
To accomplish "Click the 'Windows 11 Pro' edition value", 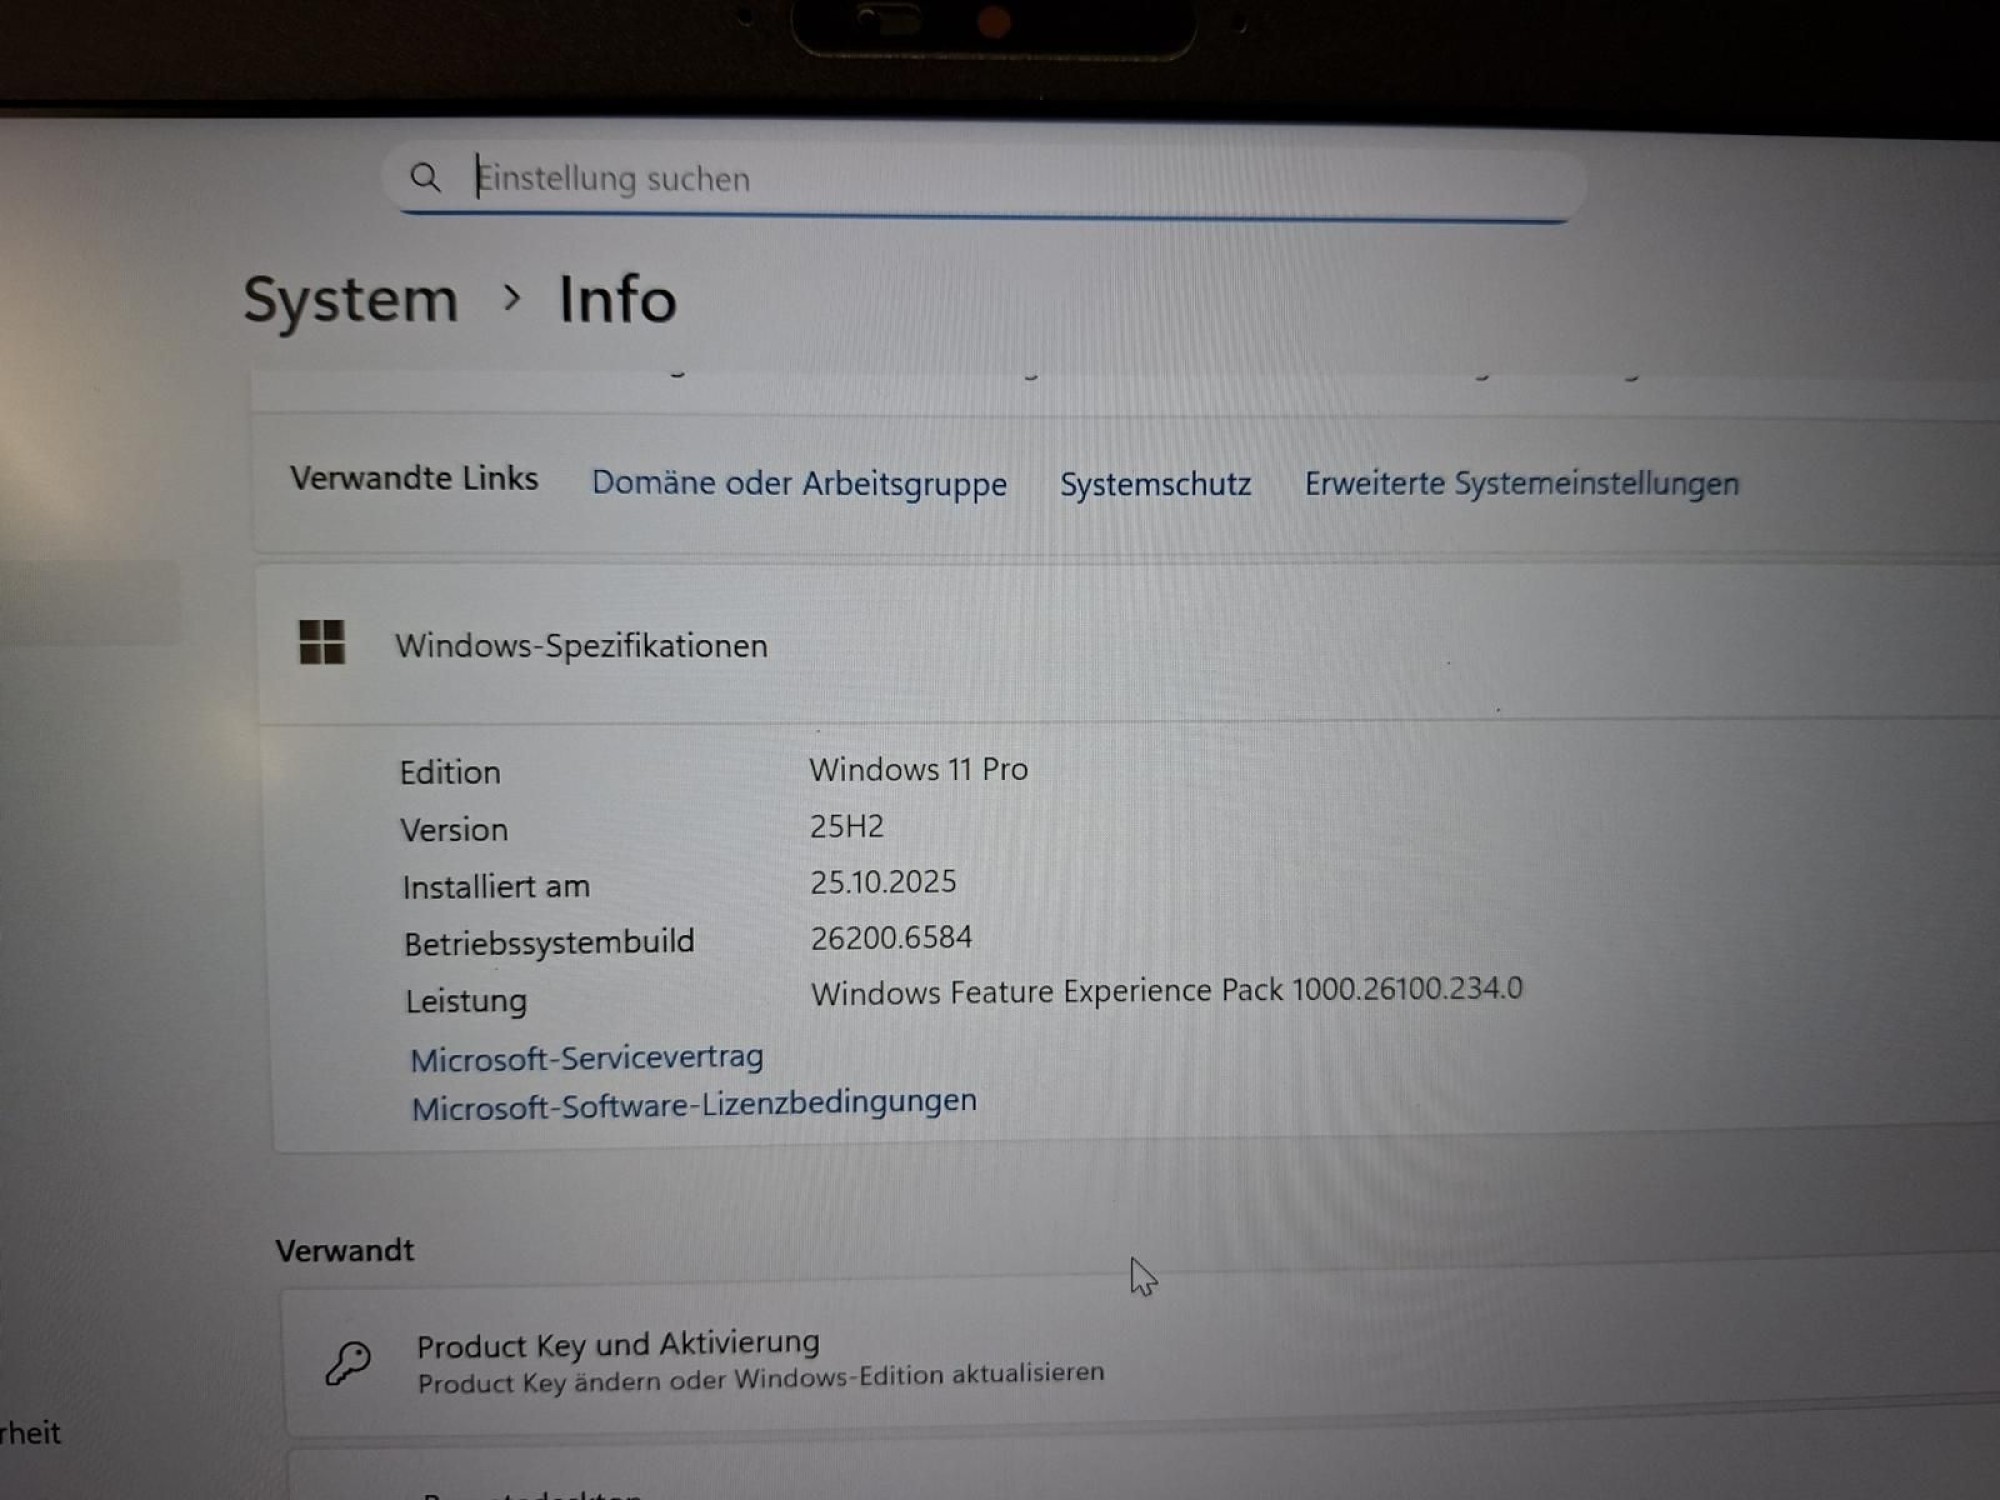I will point(918,769).
